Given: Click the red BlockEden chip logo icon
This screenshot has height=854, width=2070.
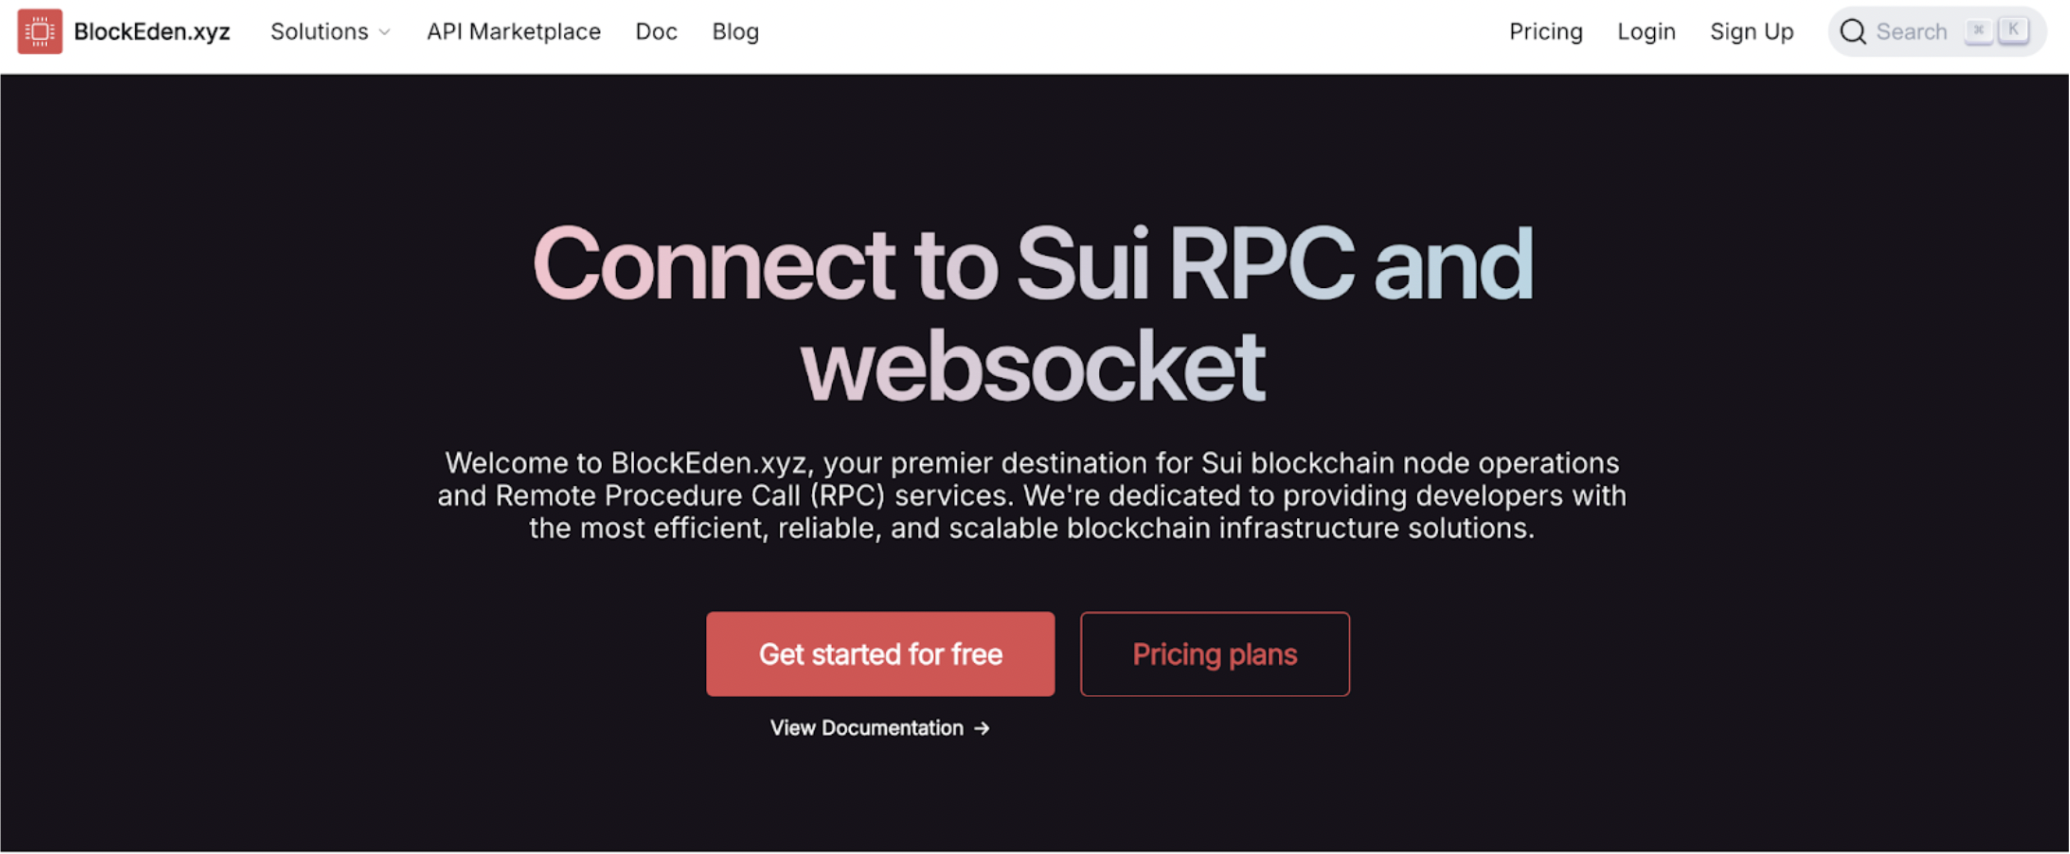Looking at the screenshot, I should (40, 32).
